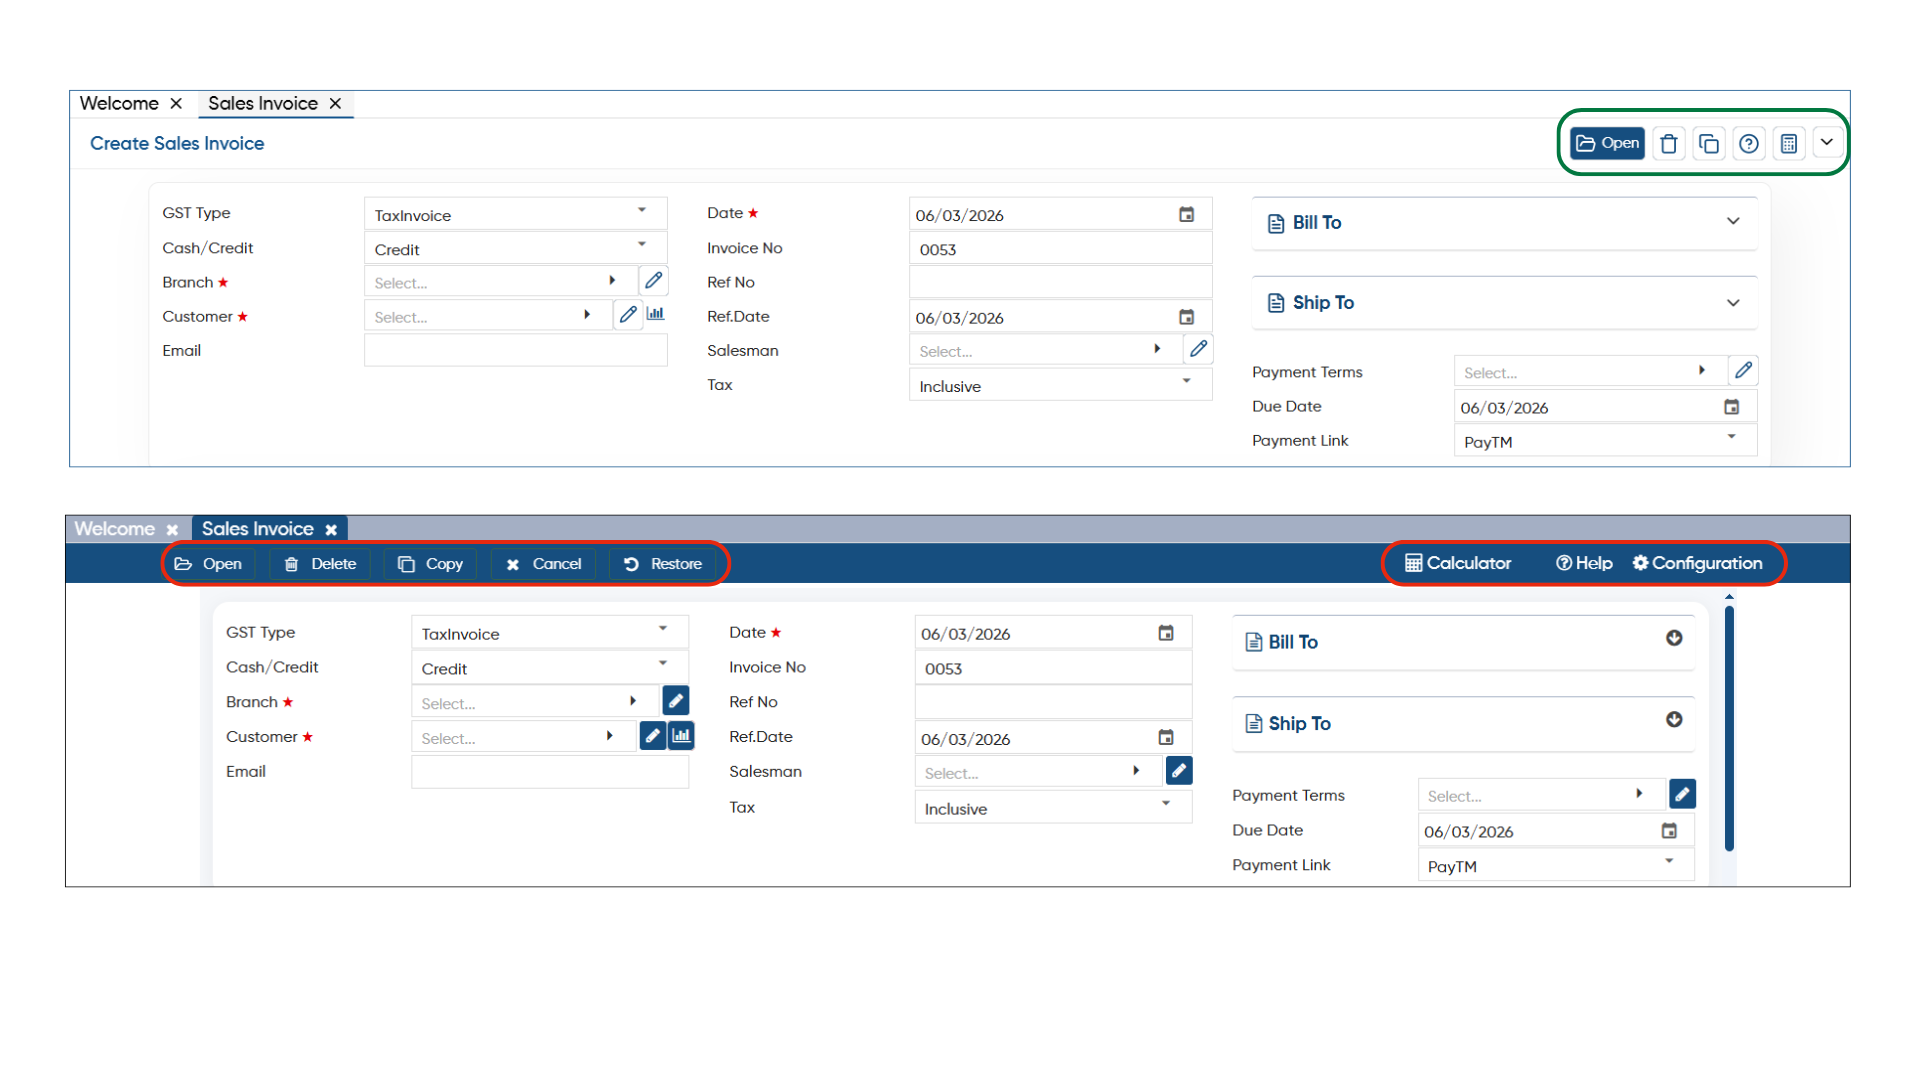
Task: Click the Open button in upper panel
Action: (x=1607, y=143)
